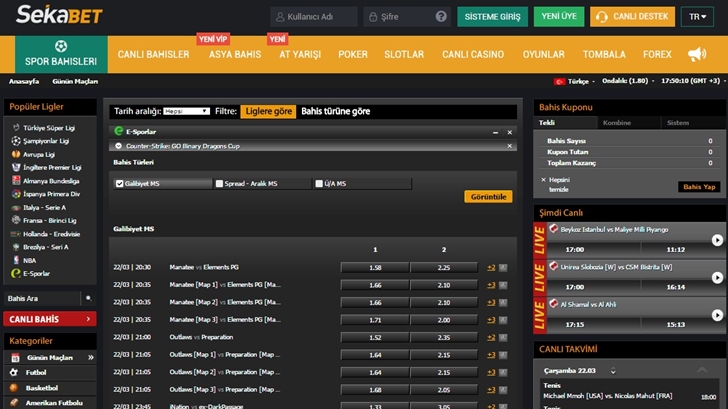Pick odds 2.35 for Preparation at 21:00

[444, 338]
